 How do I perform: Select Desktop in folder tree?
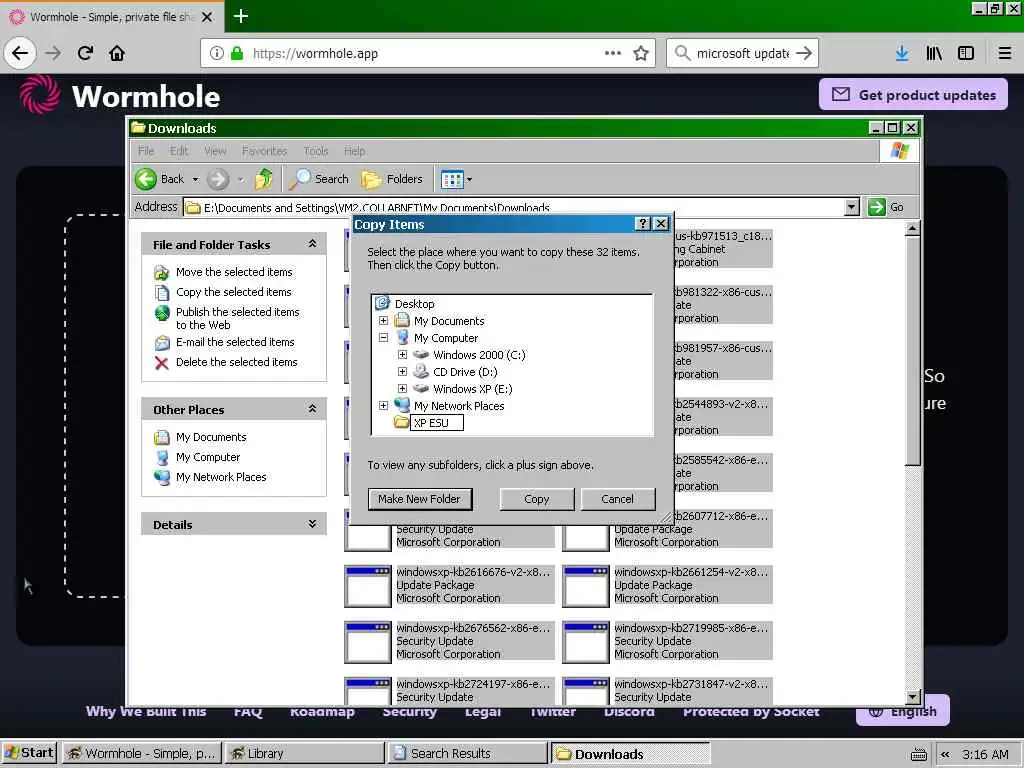pos(414,304)
